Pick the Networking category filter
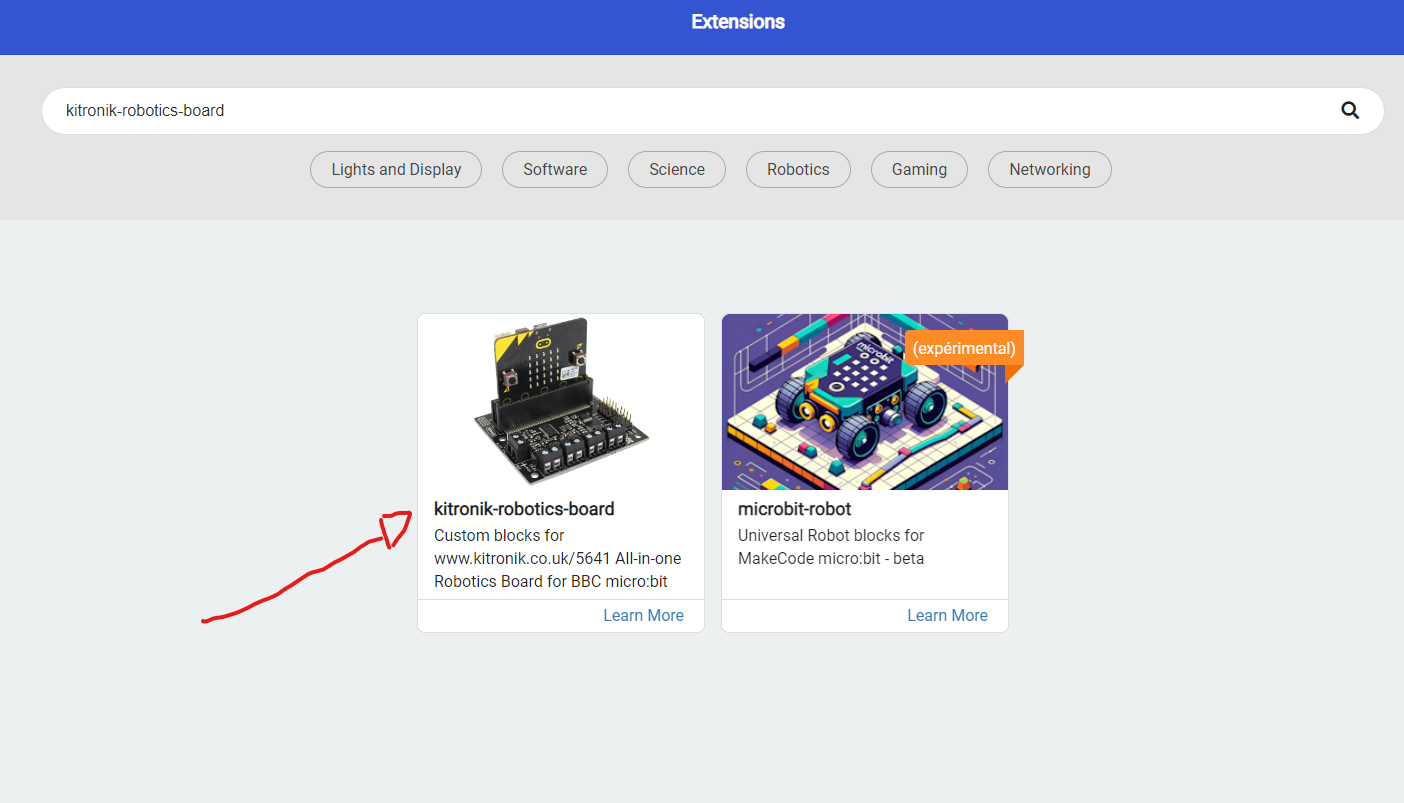 (1049, 170)
